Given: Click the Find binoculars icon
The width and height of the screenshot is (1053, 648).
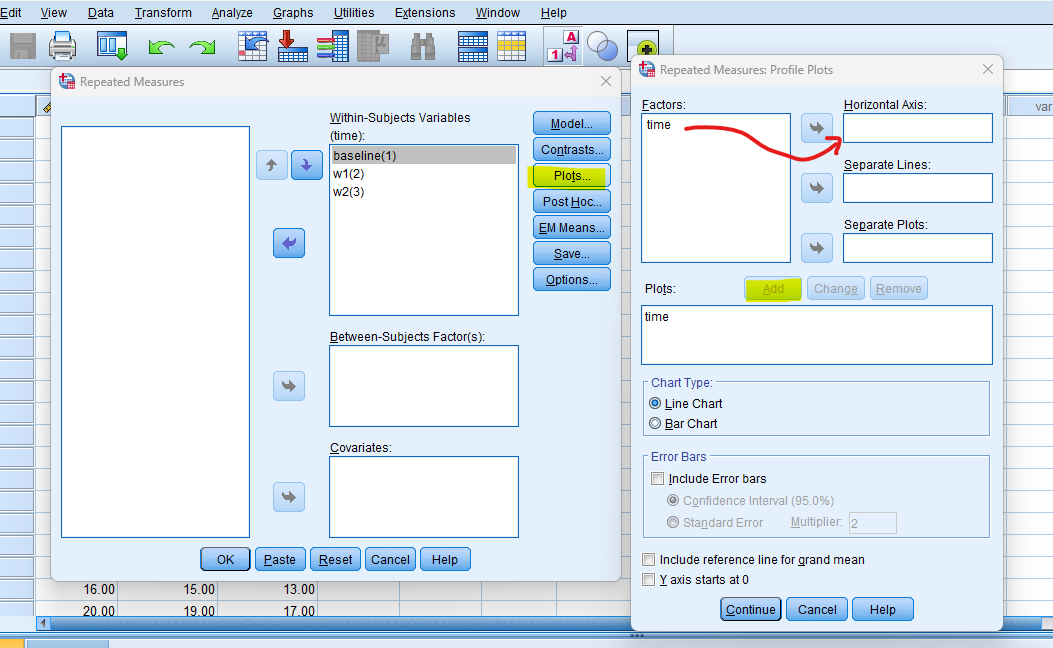Looking at the screenshot, I should pos(423,46).
